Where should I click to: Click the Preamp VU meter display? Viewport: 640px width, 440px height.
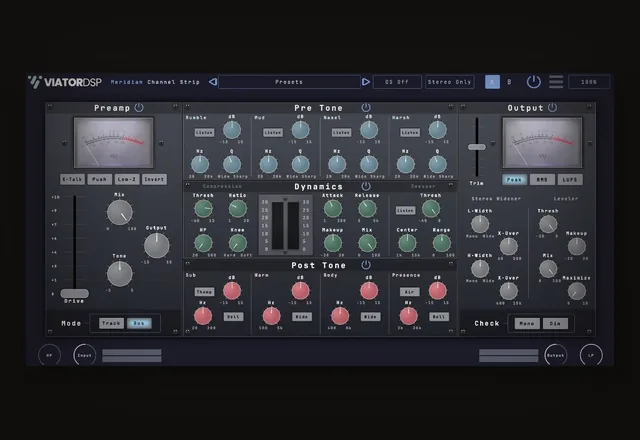pos(113,143)
